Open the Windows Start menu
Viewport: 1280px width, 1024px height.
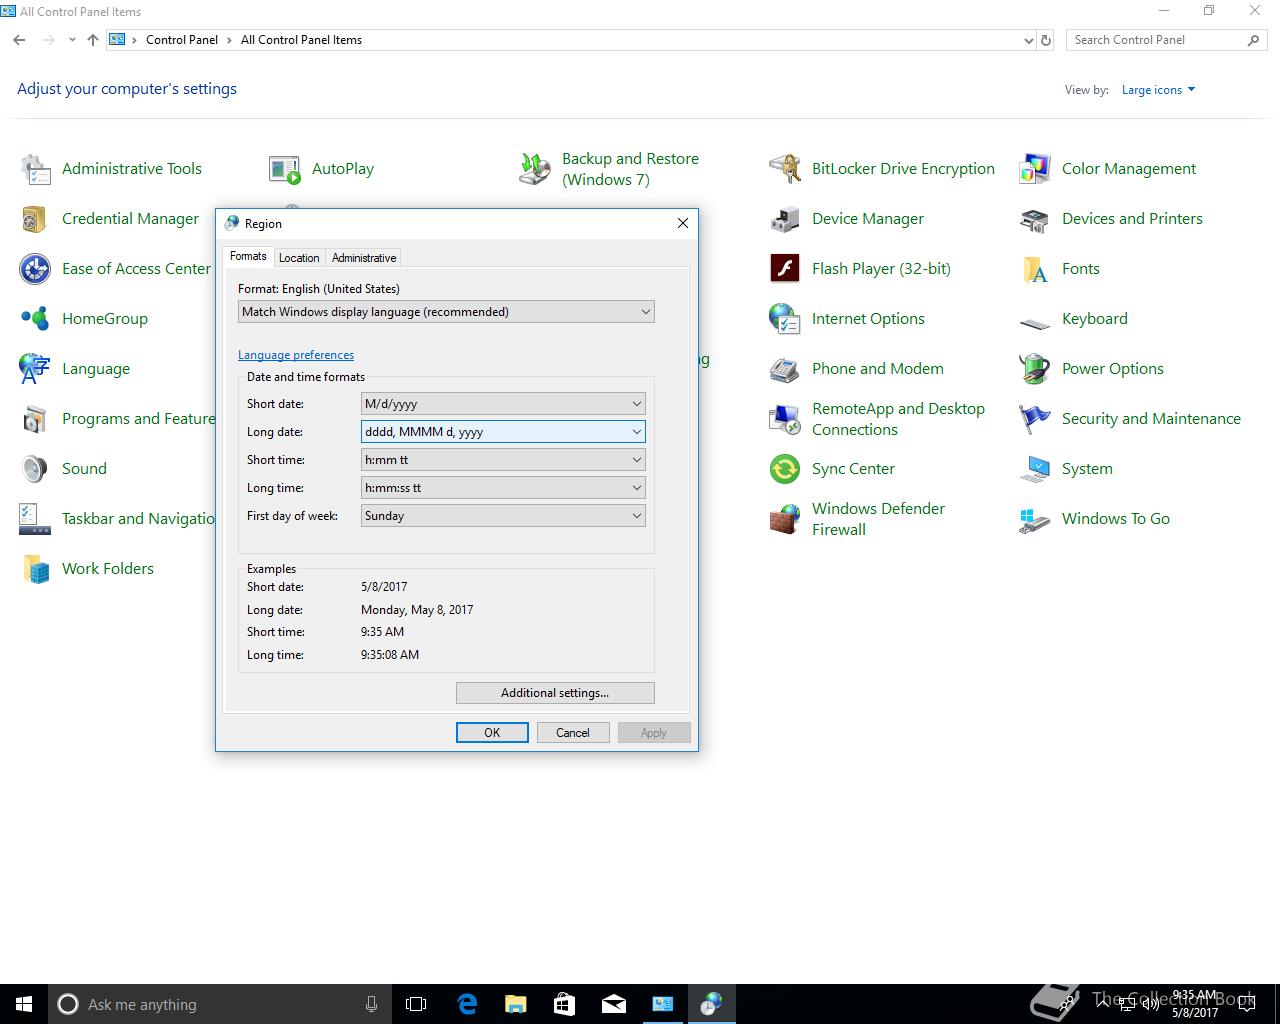[24, 1004]
